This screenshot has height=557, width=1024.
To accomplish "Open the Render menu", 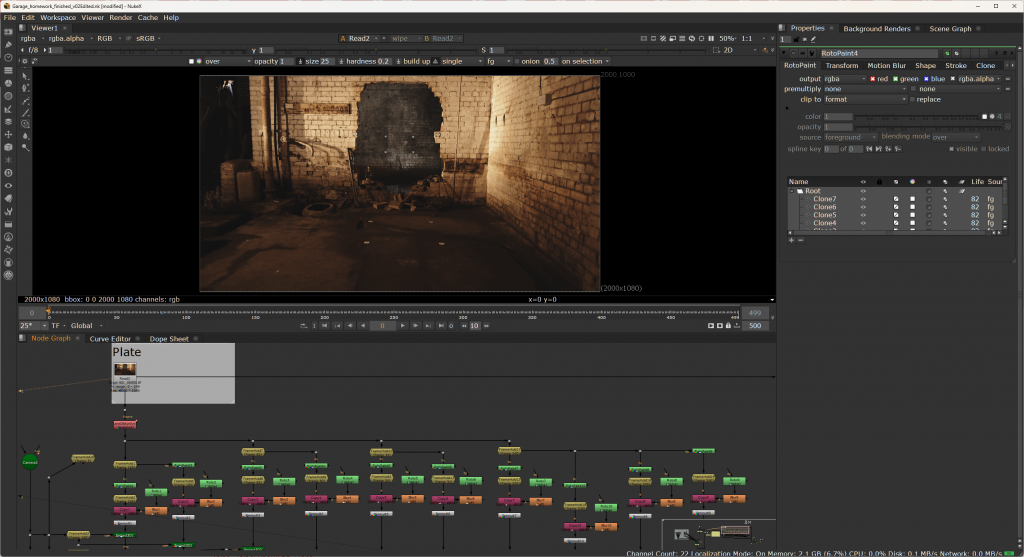I will point(121,18).
